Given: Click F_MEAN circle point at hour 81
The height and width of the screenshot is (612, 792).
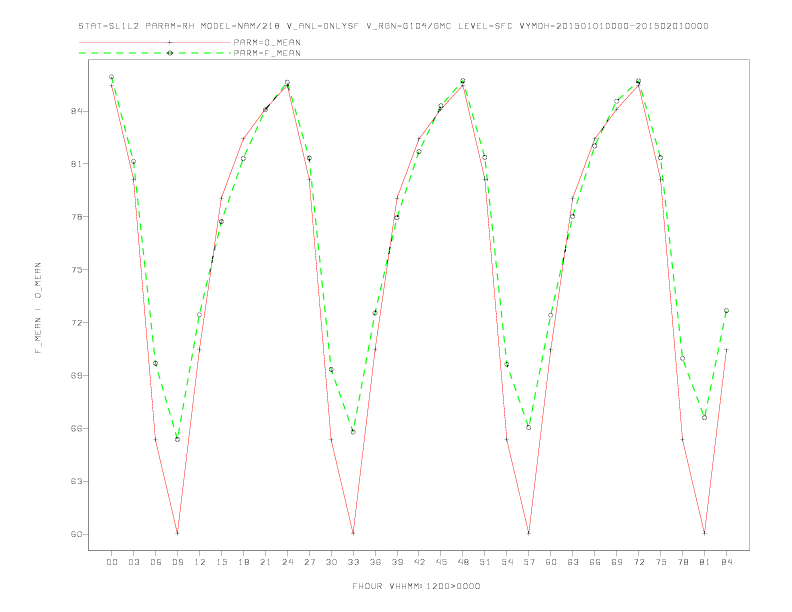Looking at the screenshot, I should [x=705, y=418].
